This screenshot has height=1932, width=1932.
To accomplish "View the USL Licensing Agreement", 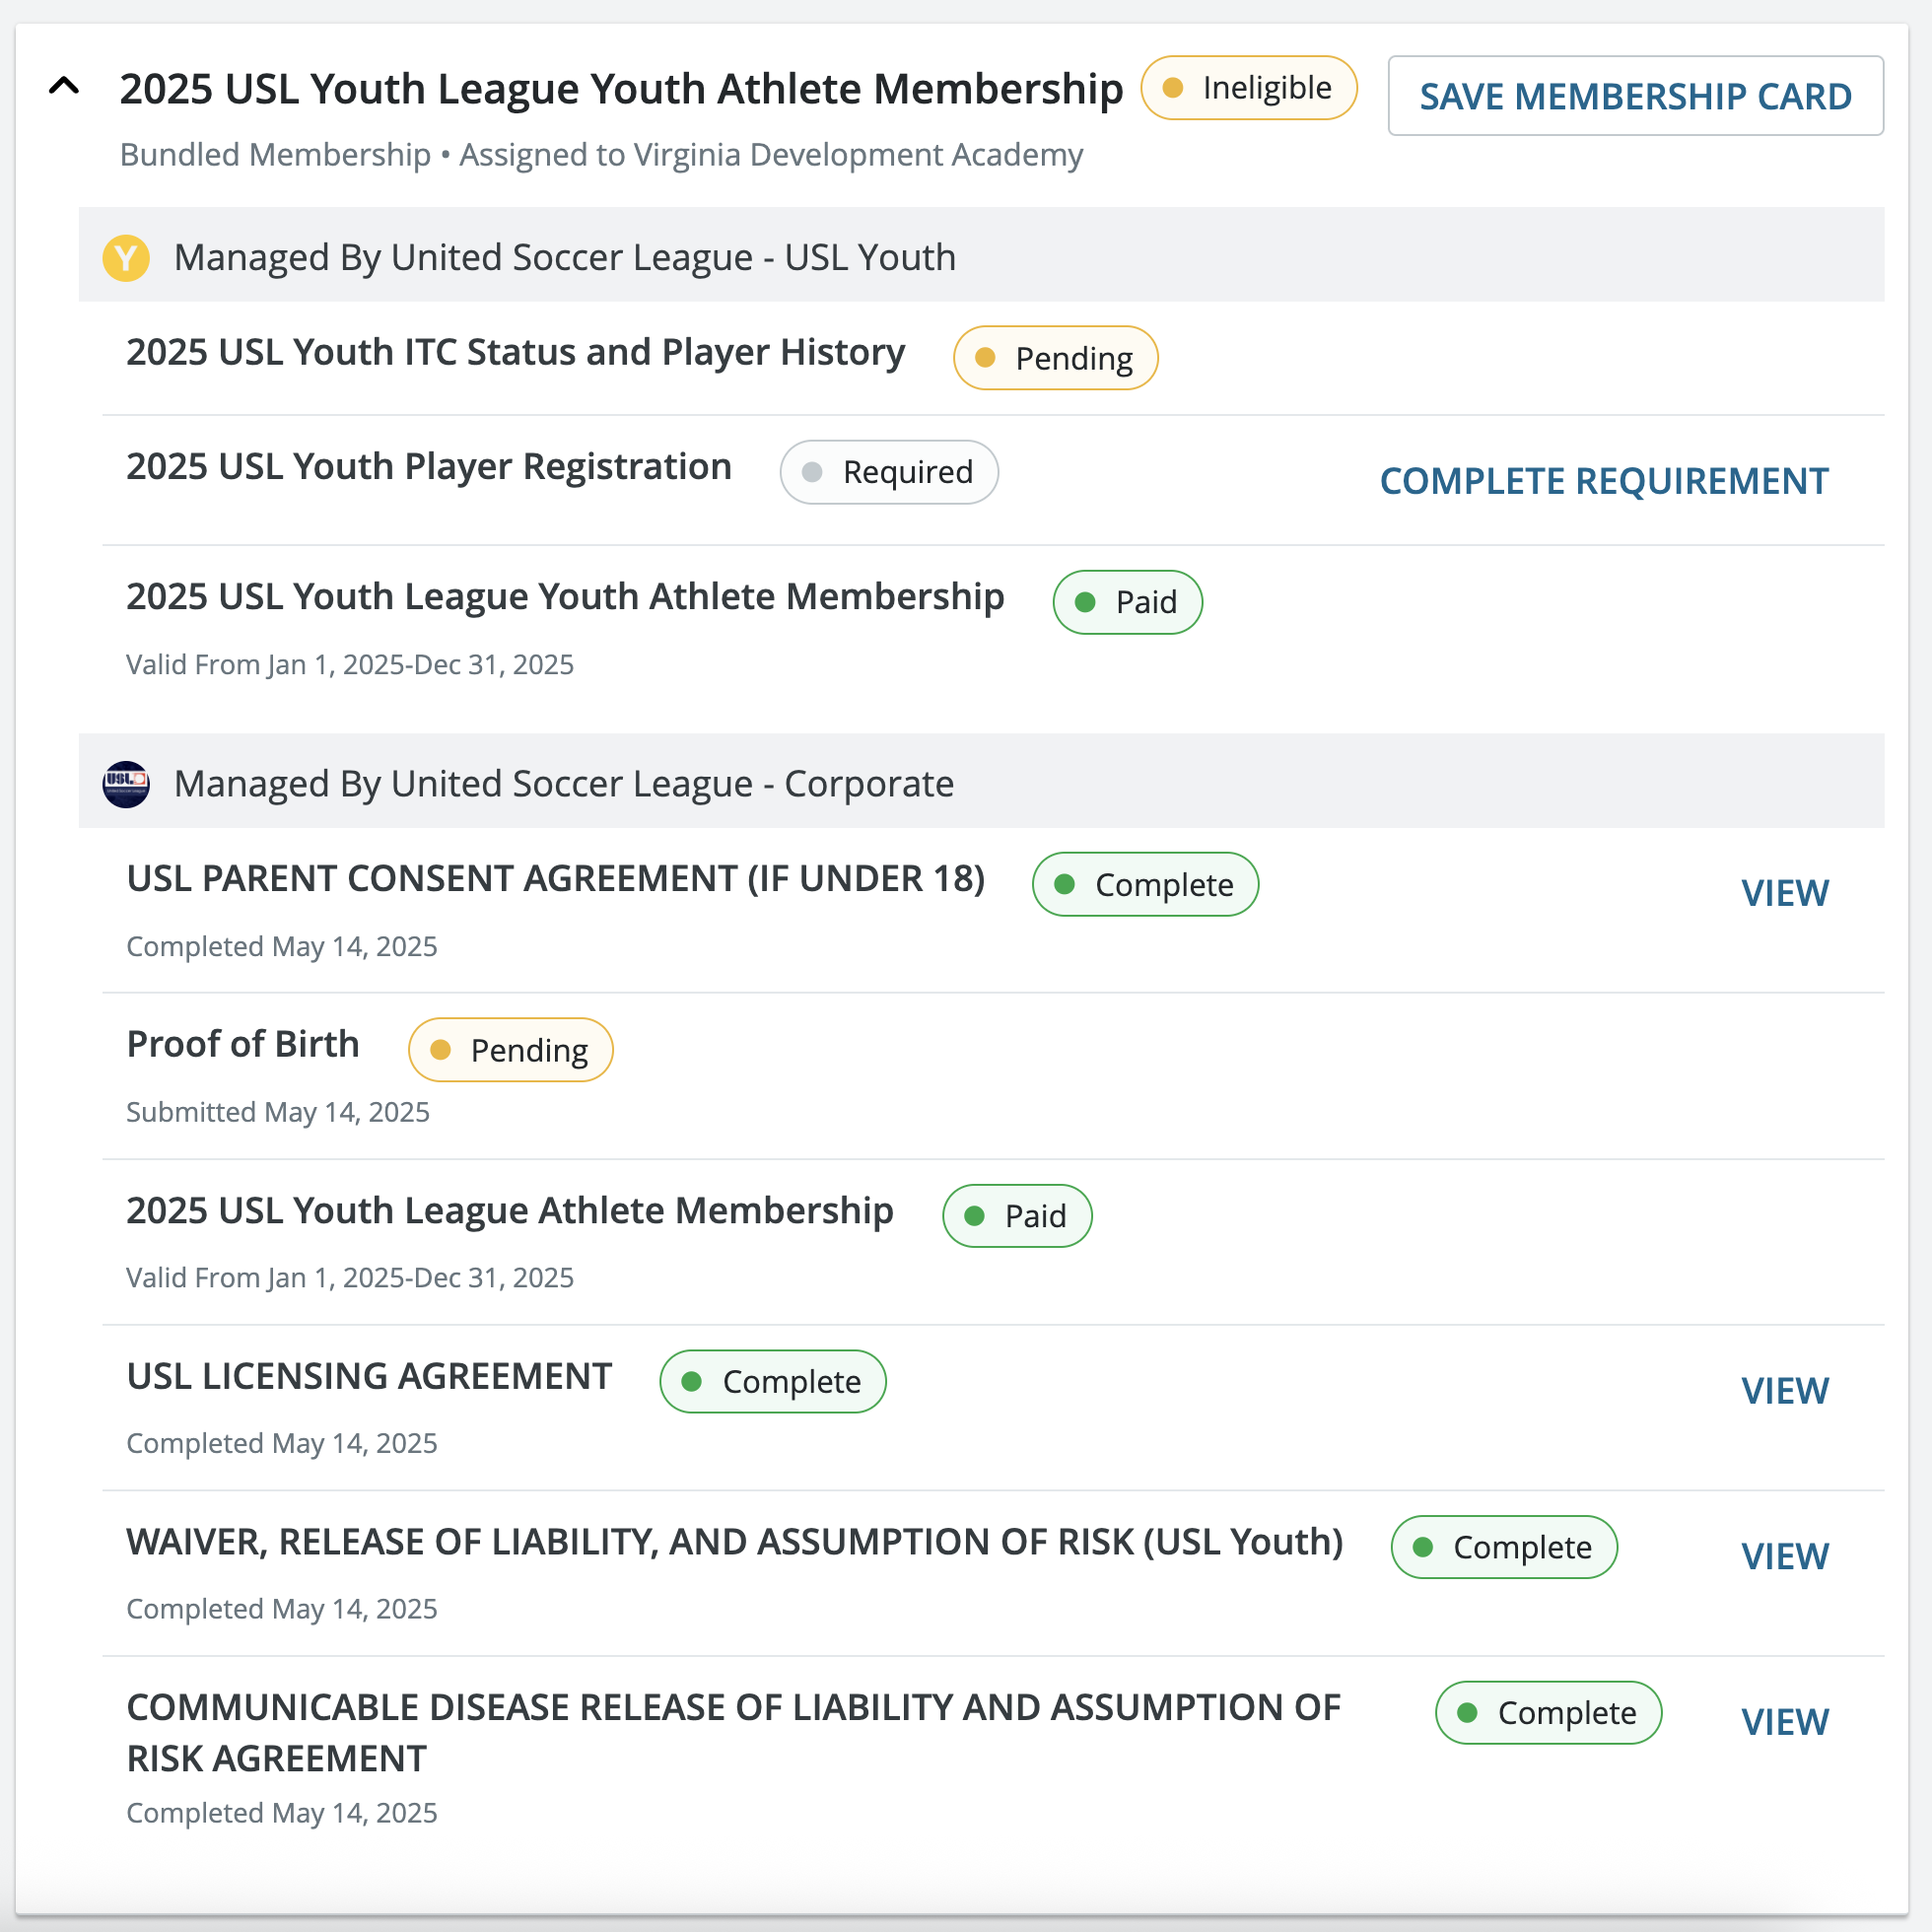I will [1785, 1391].
